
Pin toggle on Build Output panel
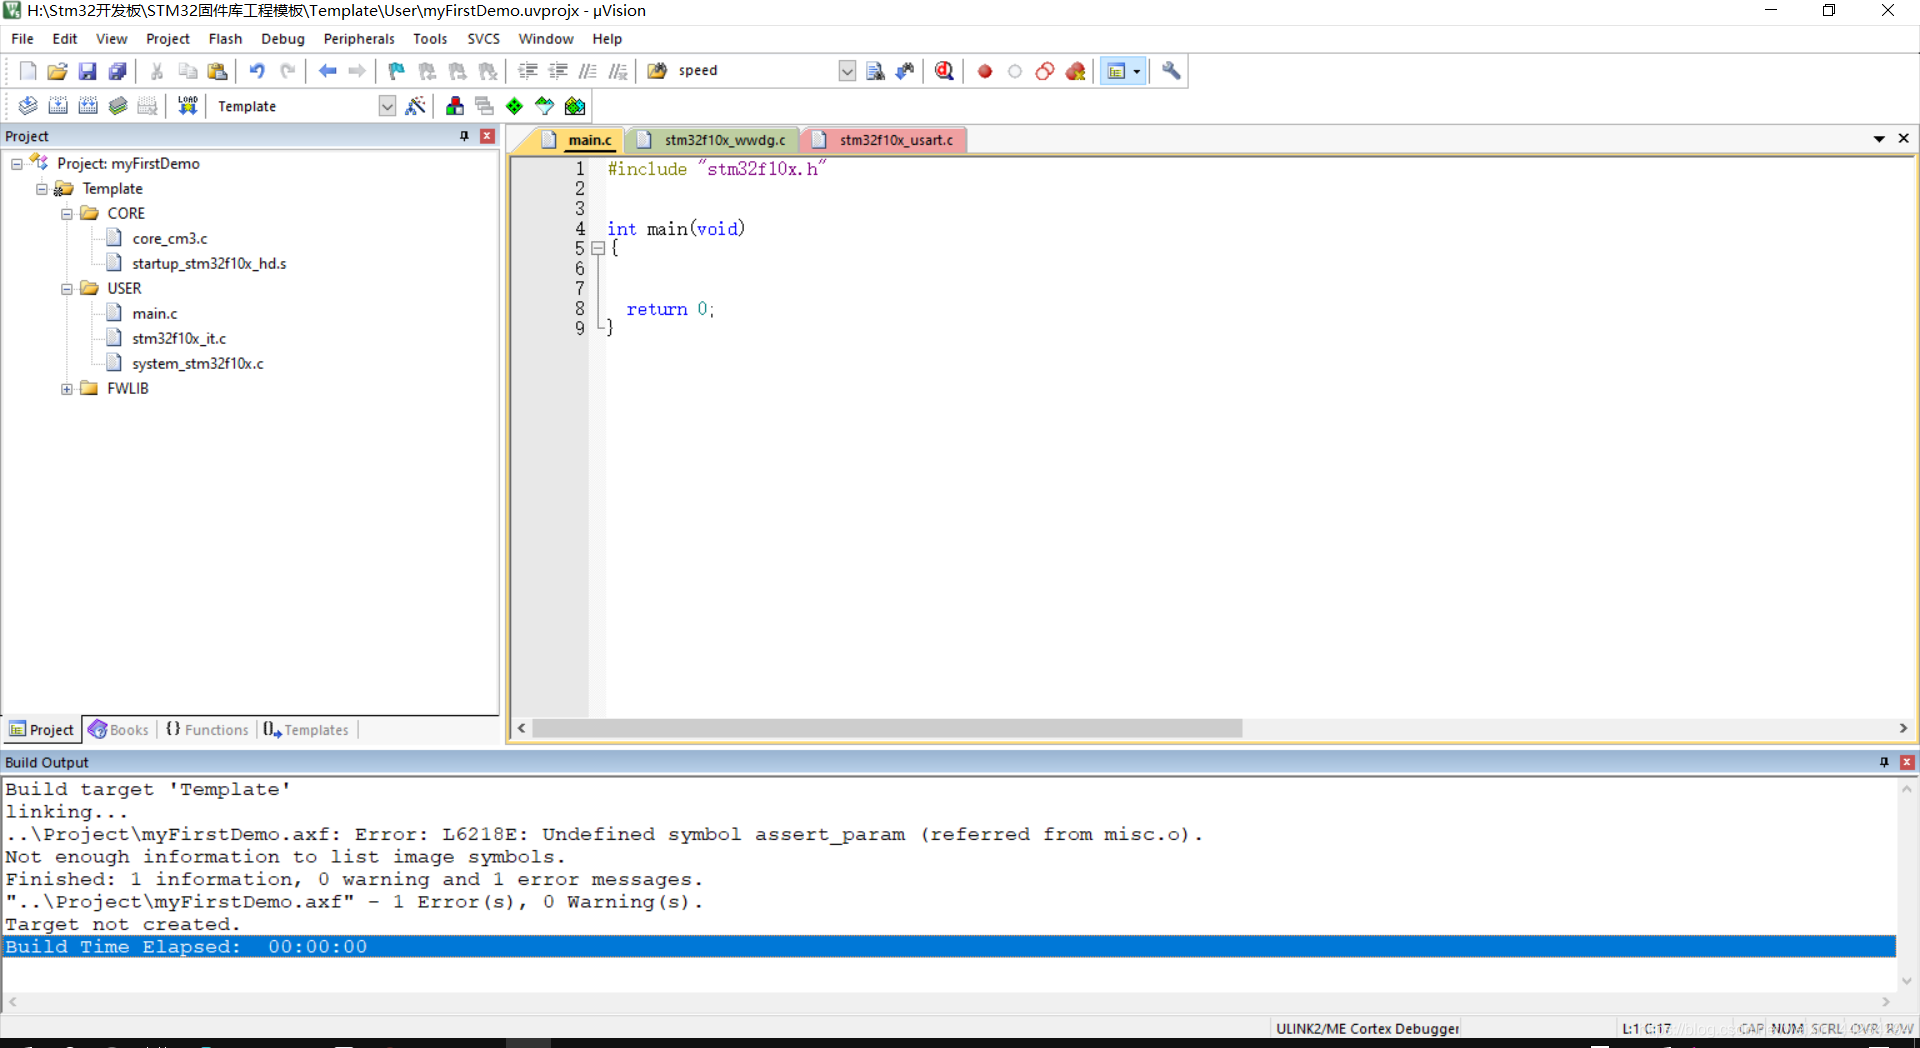pyautogui.click(x=1884, y=762)
